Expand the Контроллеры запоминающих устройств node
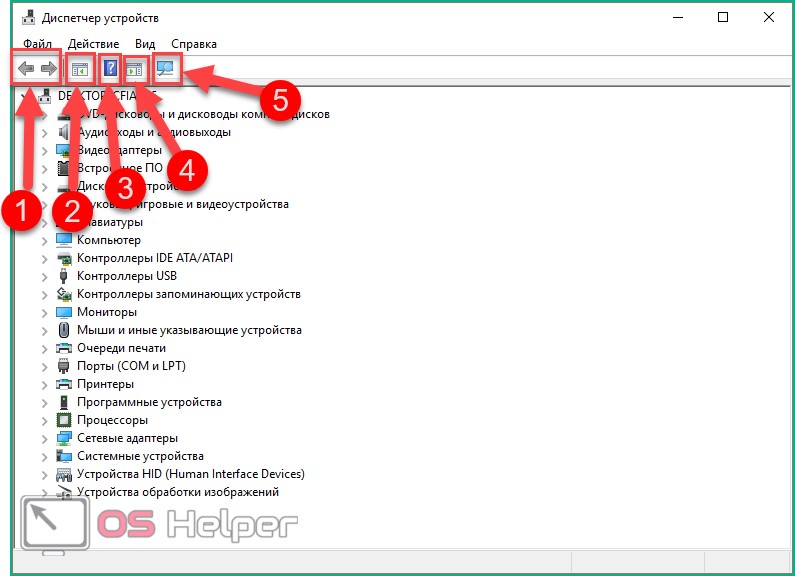This screenshot has height=576, width=795. coord(45,295)
